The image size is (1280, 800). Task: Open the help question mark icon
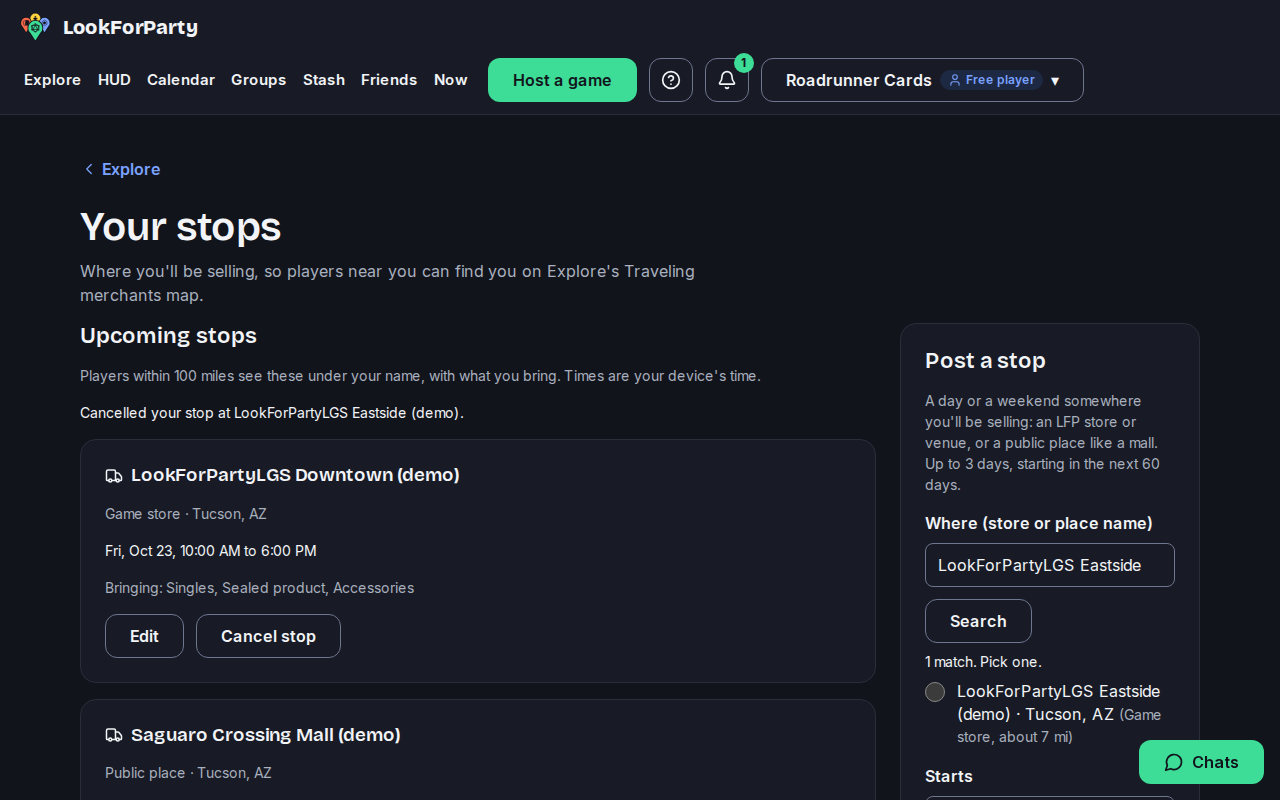pos(671,80)
